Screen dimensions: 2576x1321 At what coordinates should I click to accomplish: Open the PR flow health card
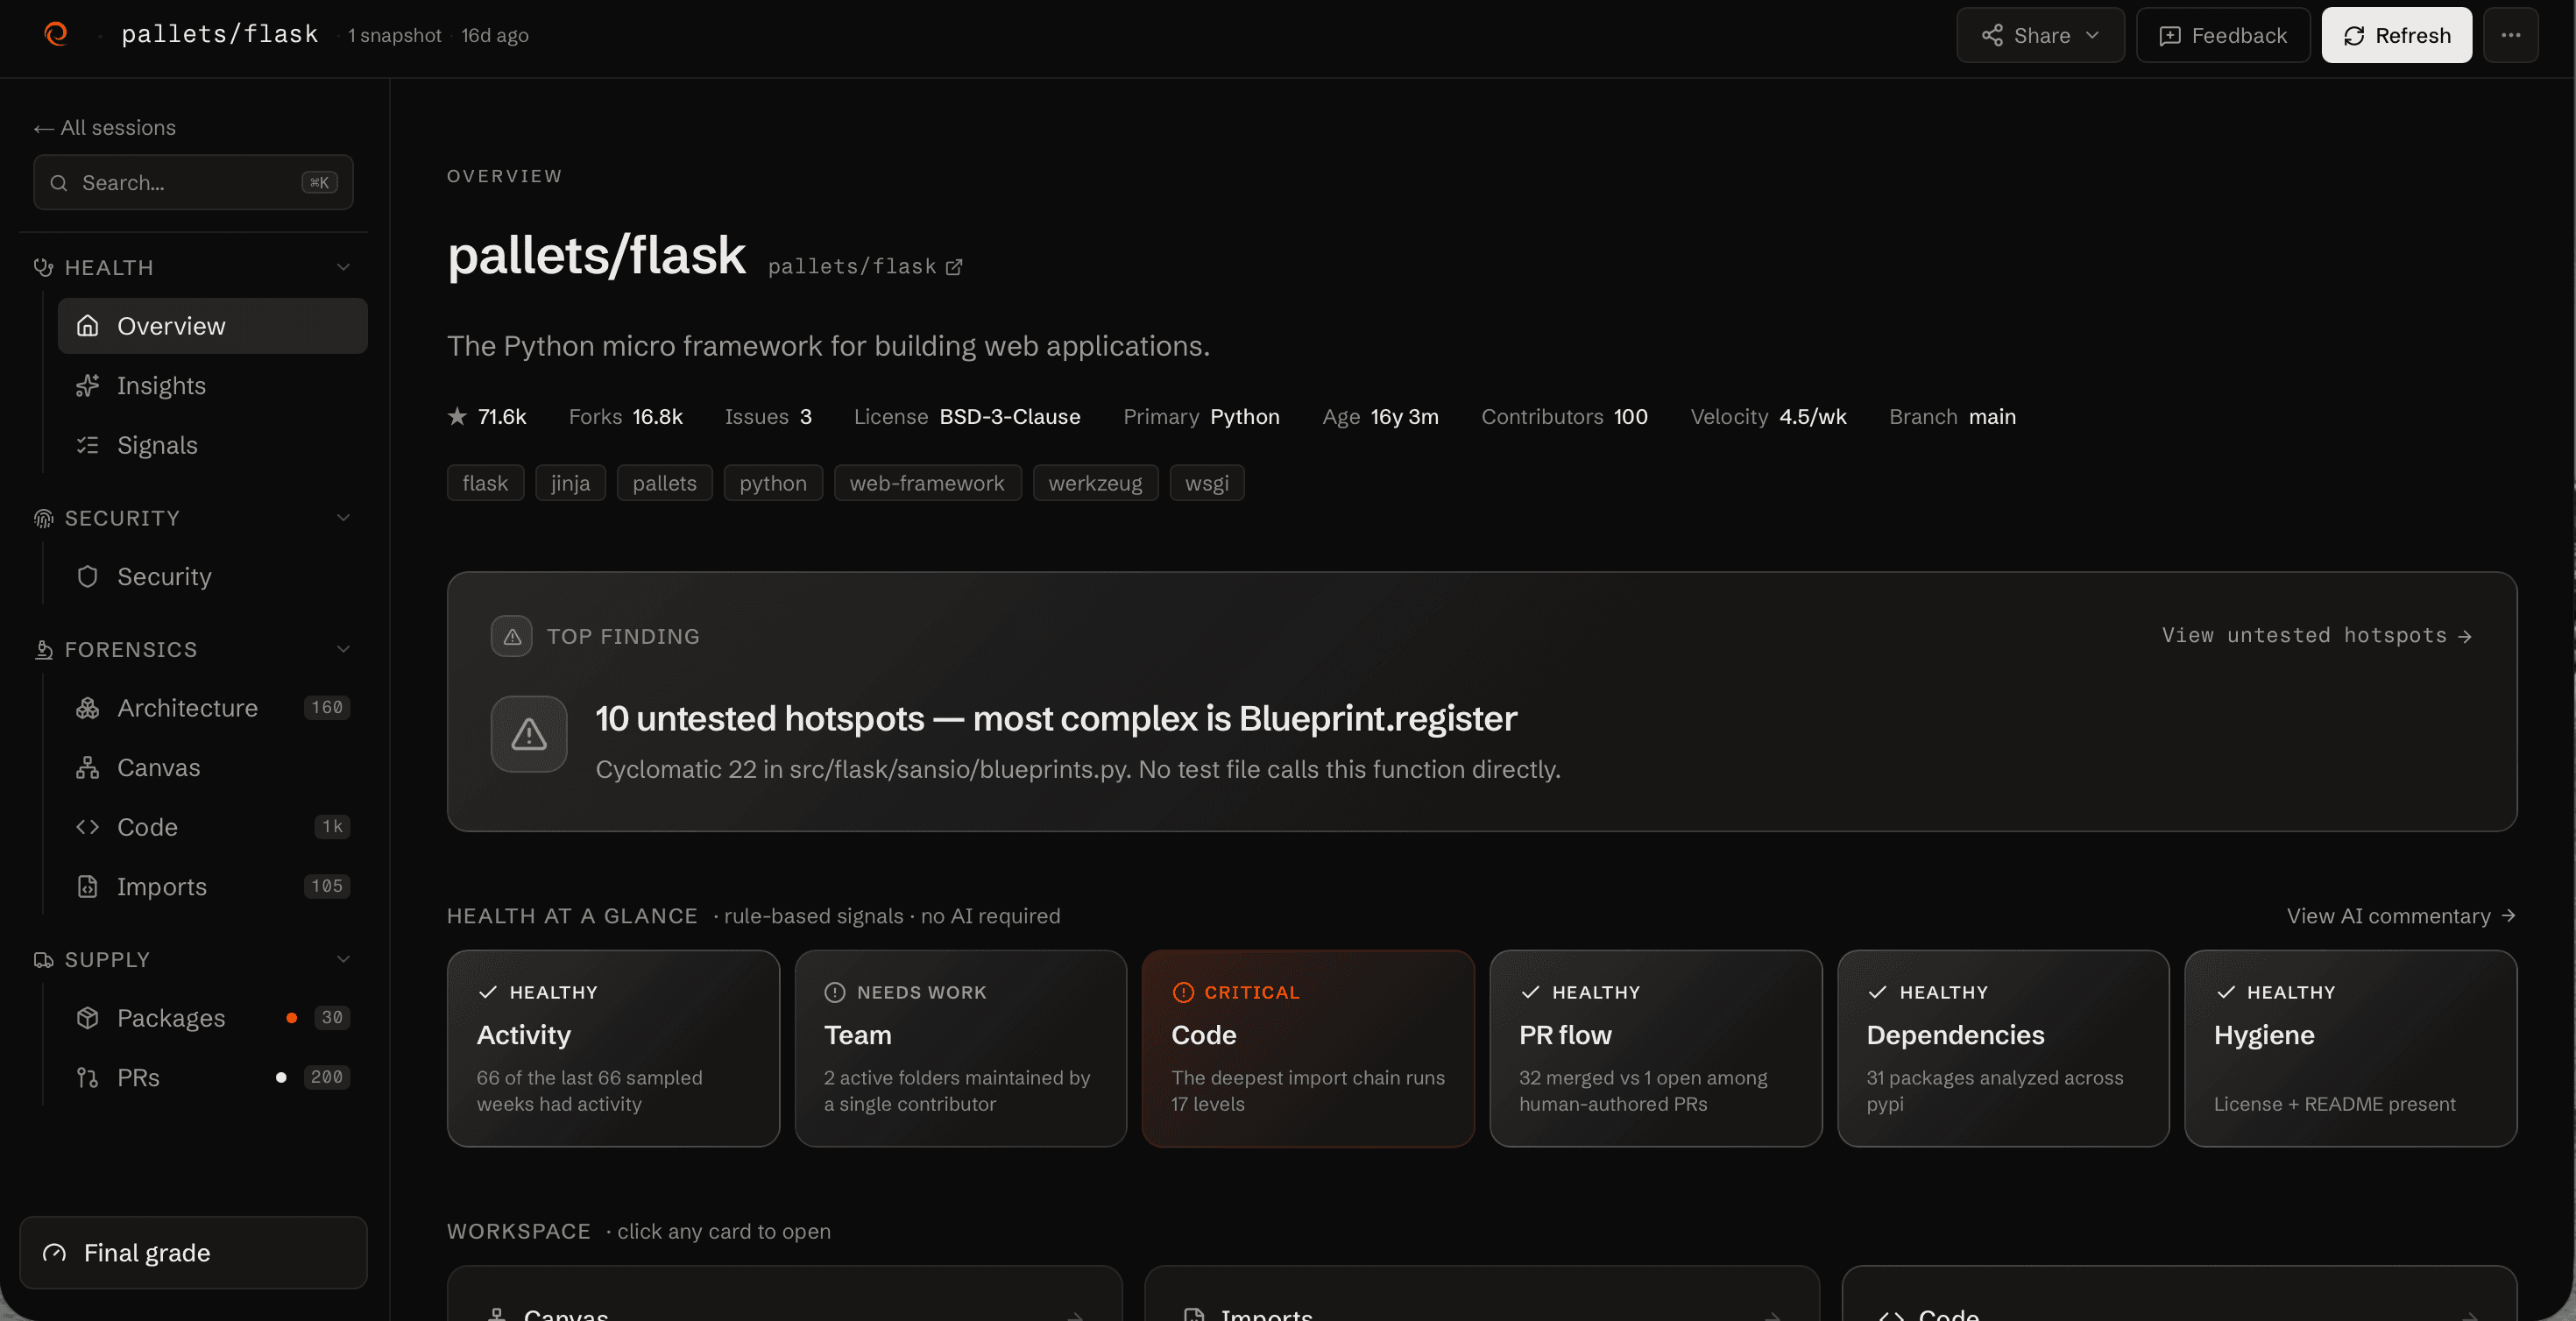pyautogui.click(x=1655, y=1048)
